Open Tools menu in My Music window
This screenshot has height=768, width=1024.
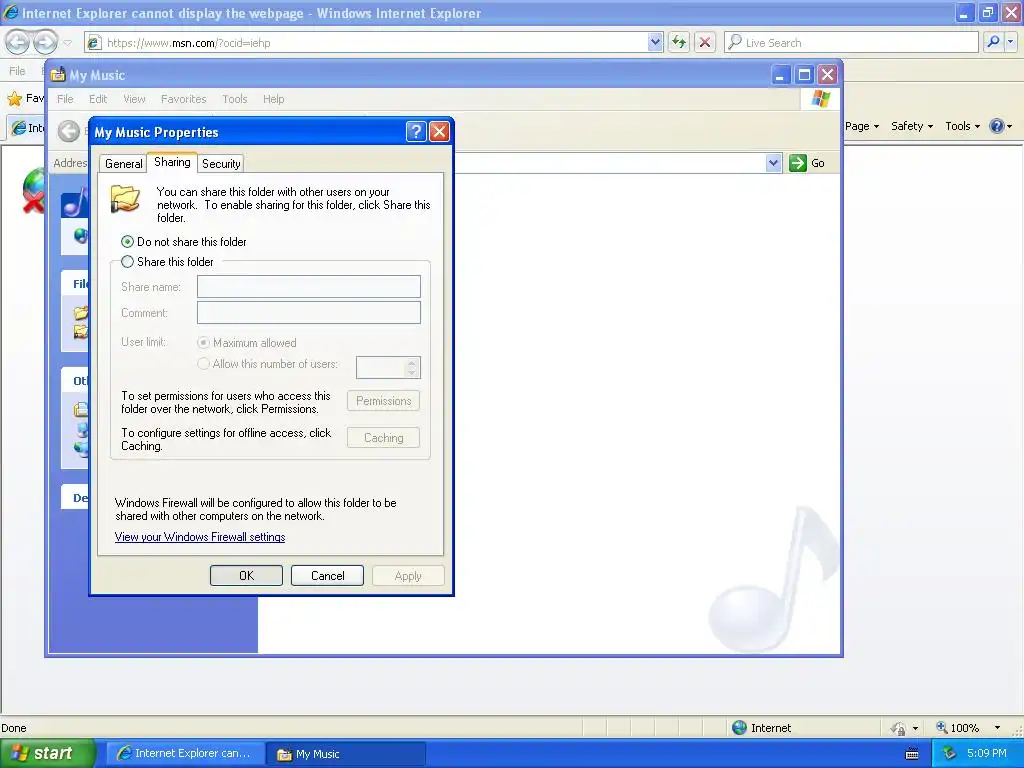[234, 99]
